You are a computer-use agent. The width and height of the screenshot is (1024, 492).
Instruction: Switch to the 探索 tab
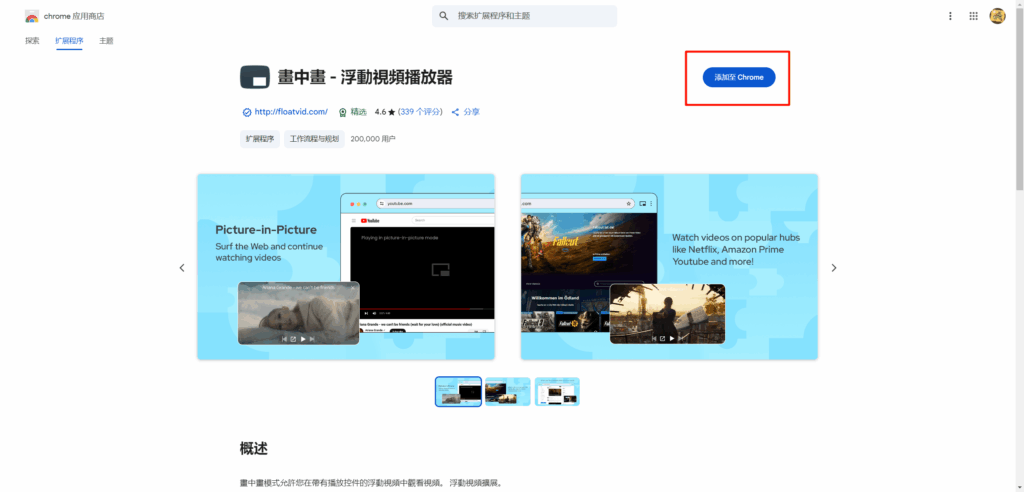pyautogui.click(x=32, y=41)
